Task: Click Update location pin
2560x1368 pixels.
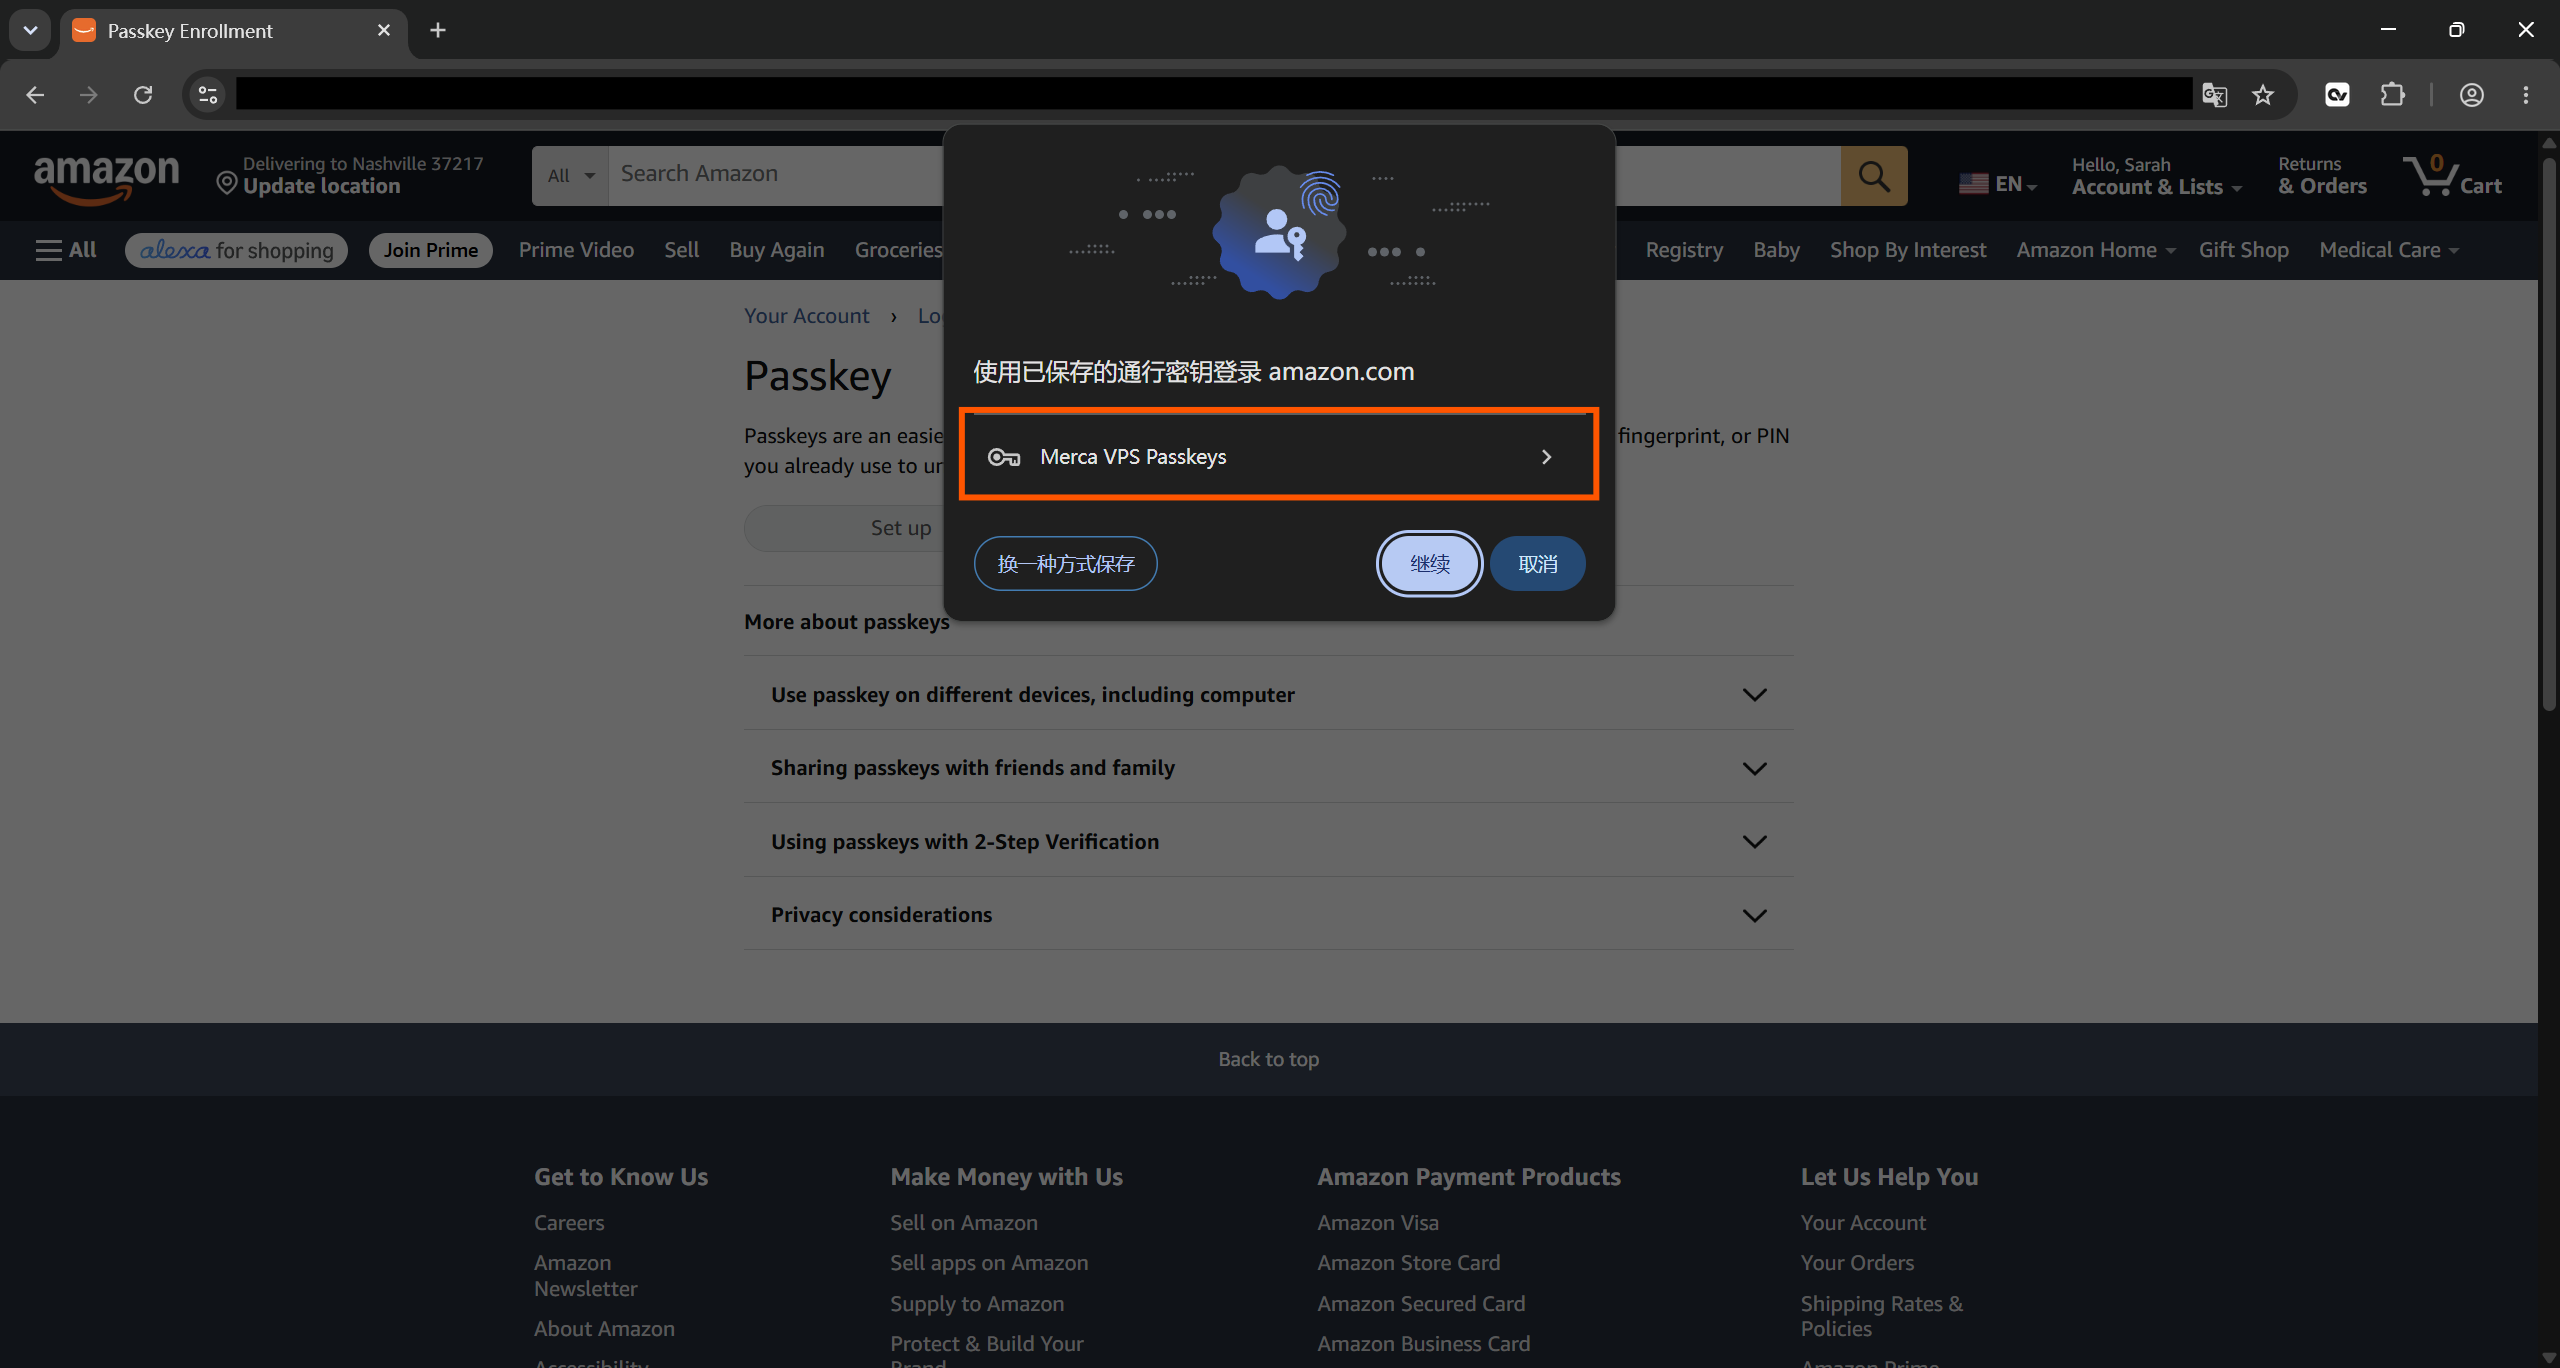Action: [227, 184]
